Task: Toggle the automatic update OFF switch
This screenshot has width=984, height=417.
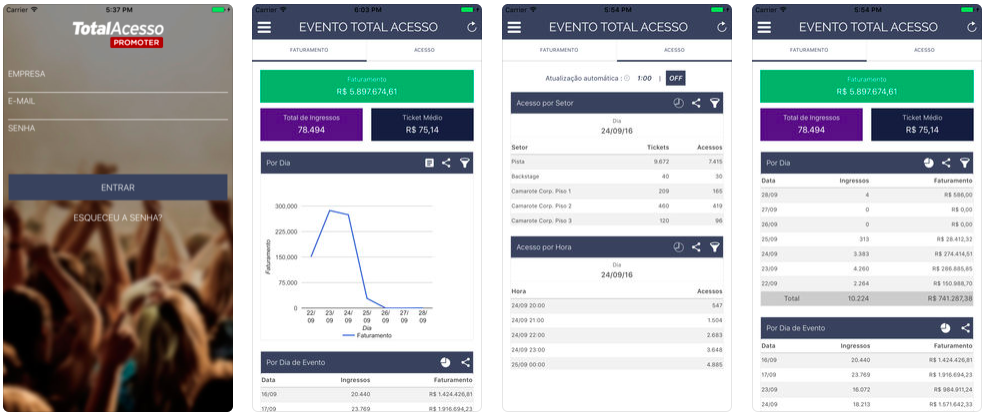Action: (x=675, y=79)
